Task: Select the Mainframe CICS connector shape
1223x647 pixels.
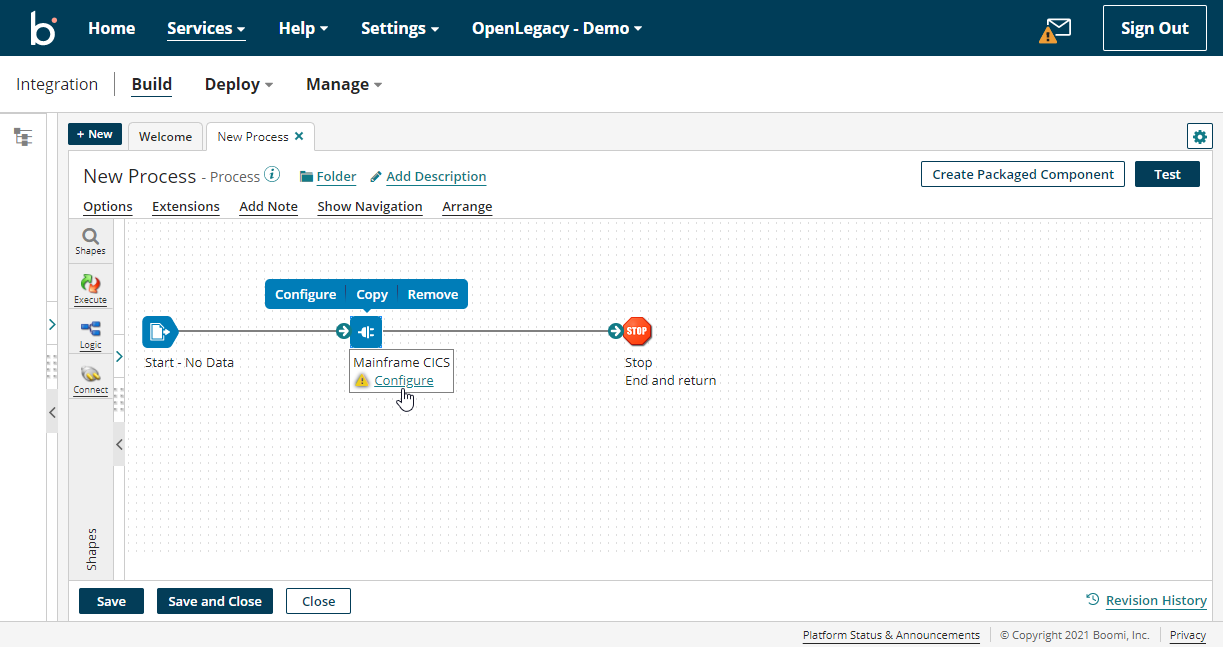Action: [x=366, y=331]
